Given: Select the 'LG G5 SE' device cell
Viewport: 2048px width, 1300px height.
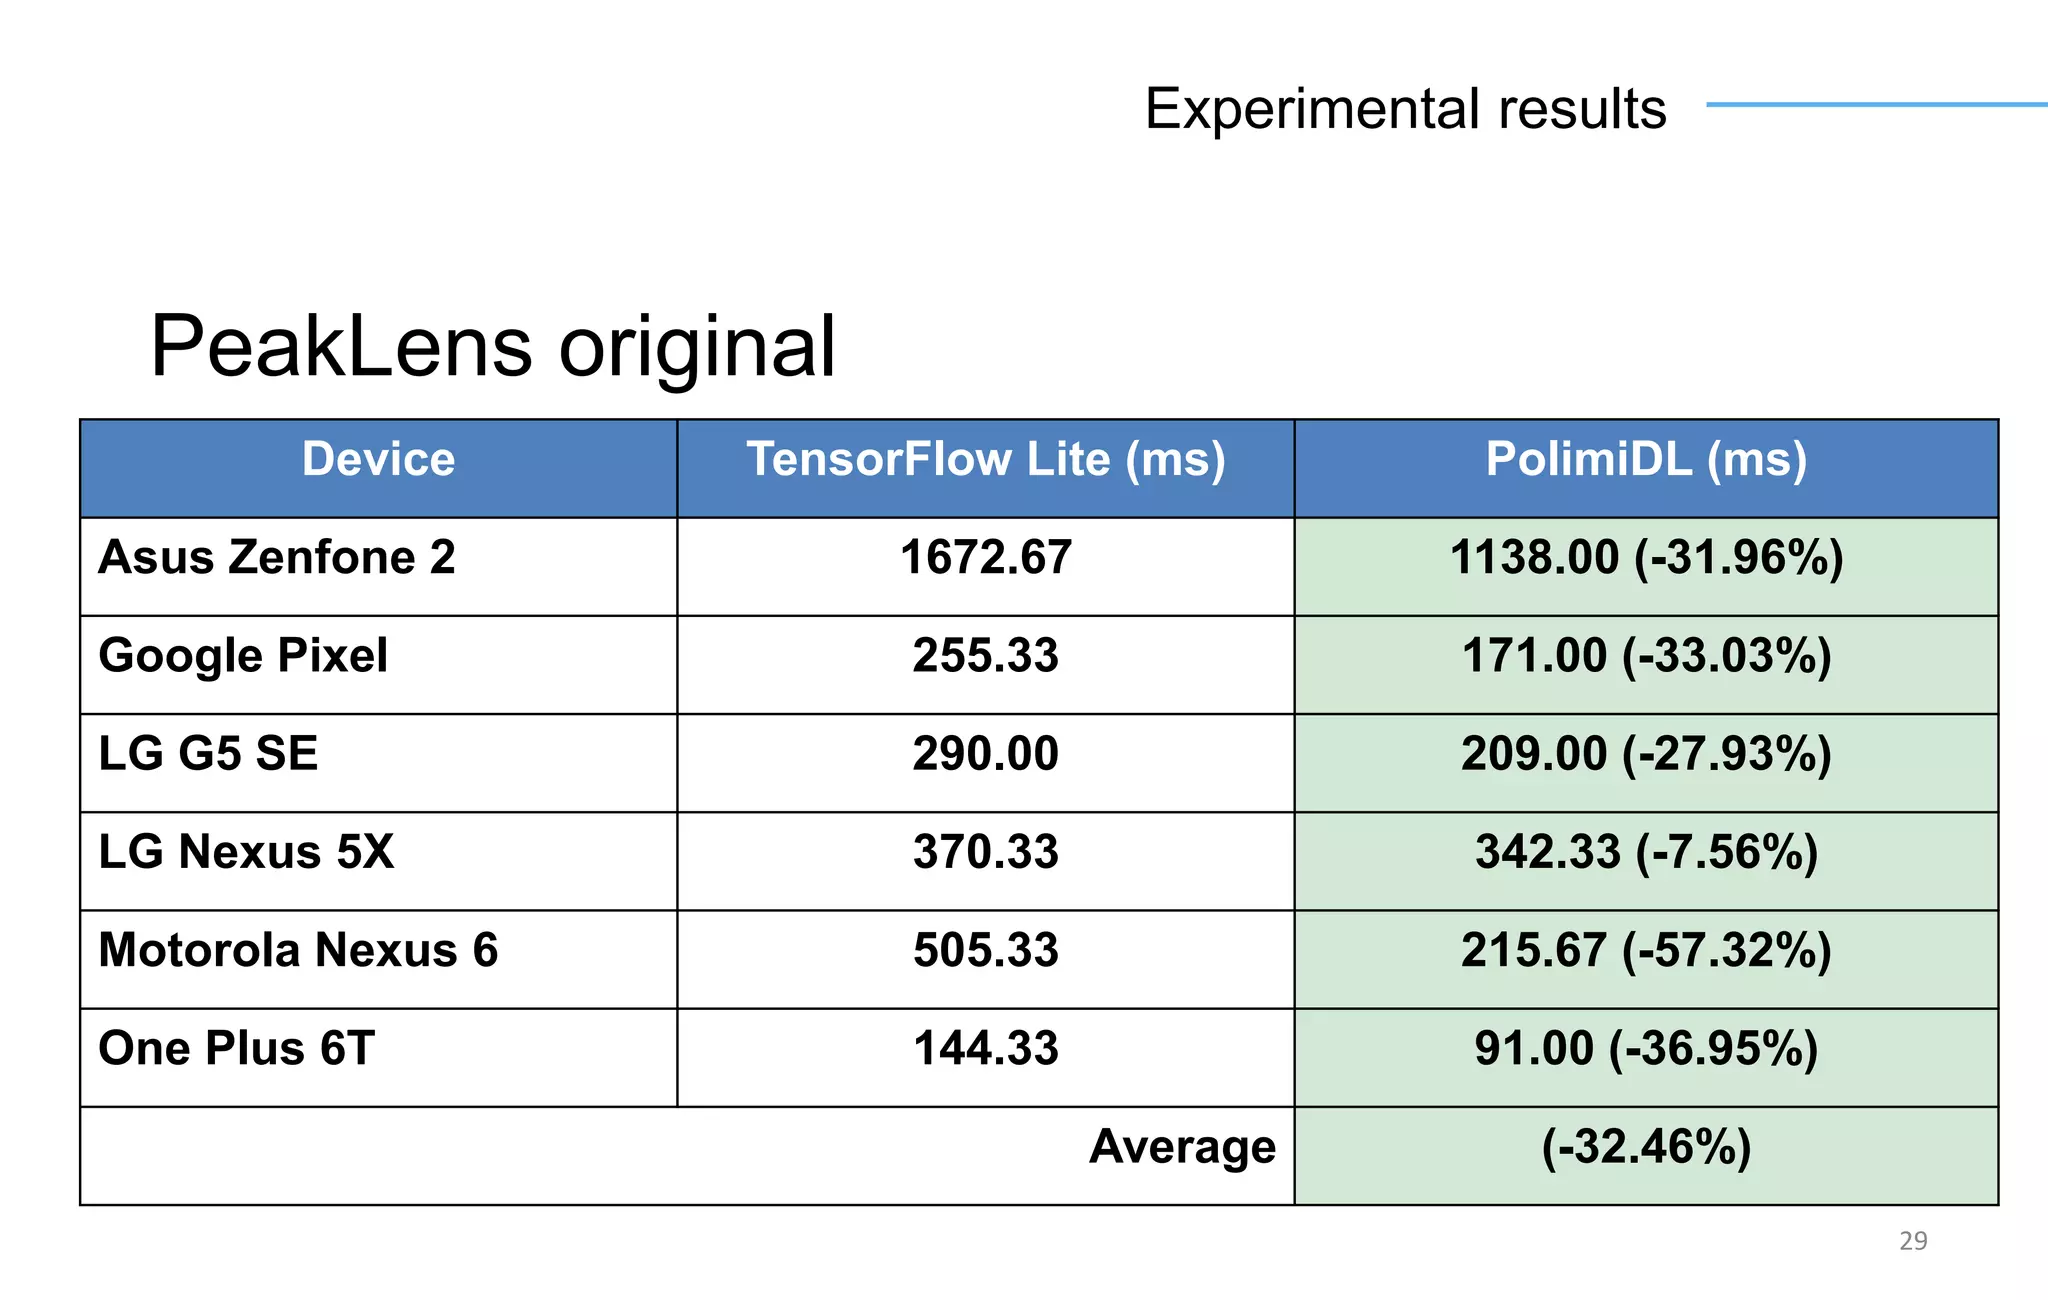Looking at the screenshot, I should tap(378, 762).
